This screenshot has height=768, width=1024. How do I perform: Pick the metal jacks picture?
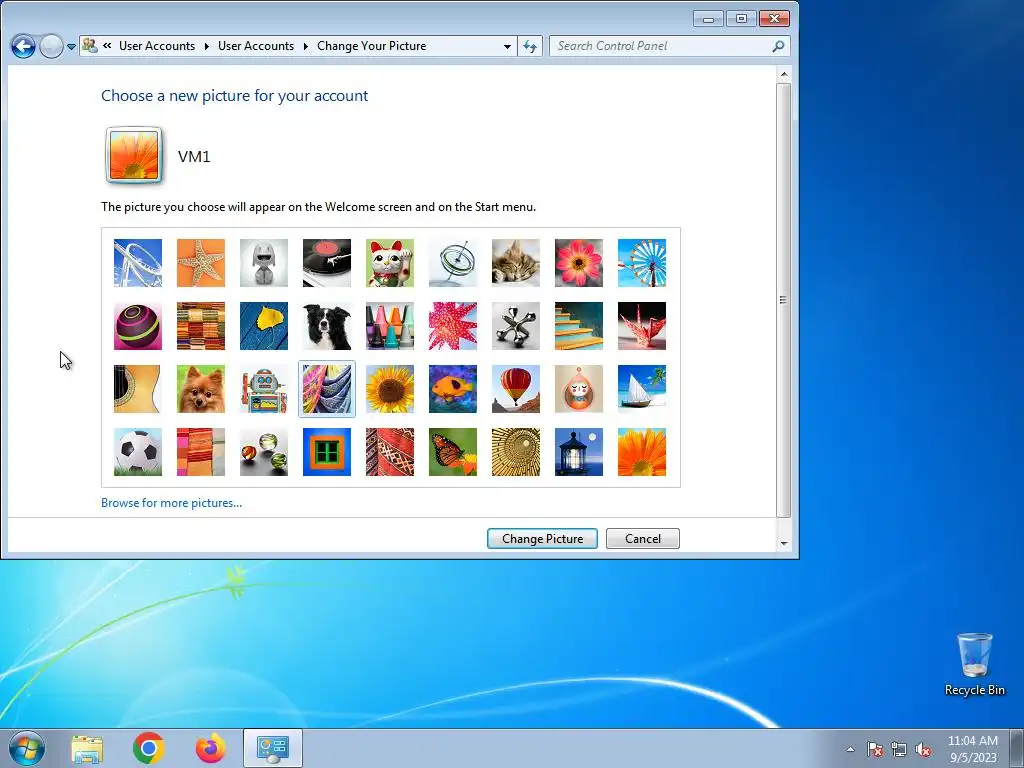coord(516,326)
